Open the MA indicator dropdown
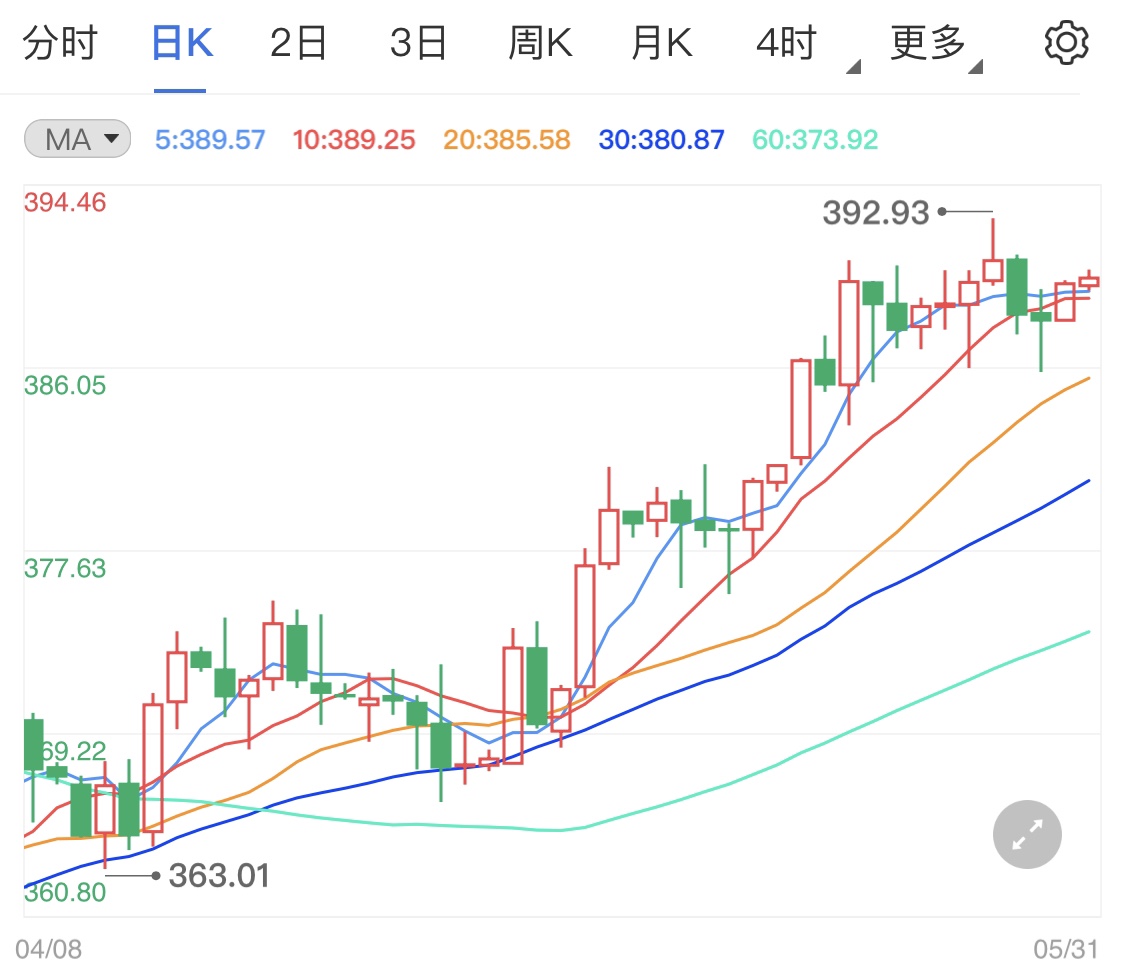Image resolution: width=1125 pixels, height=976 pixels. (77, 139)
